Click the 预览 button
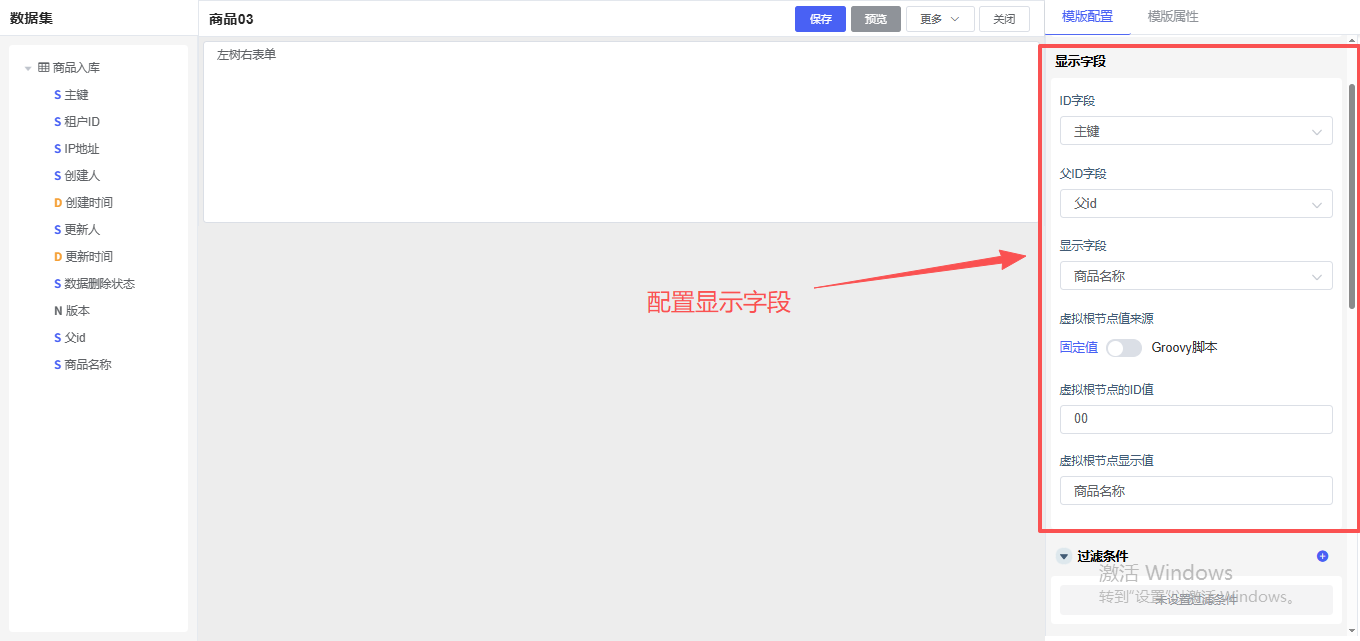The height and width of the screenshot is (641, 1360). tap(875, 19)
